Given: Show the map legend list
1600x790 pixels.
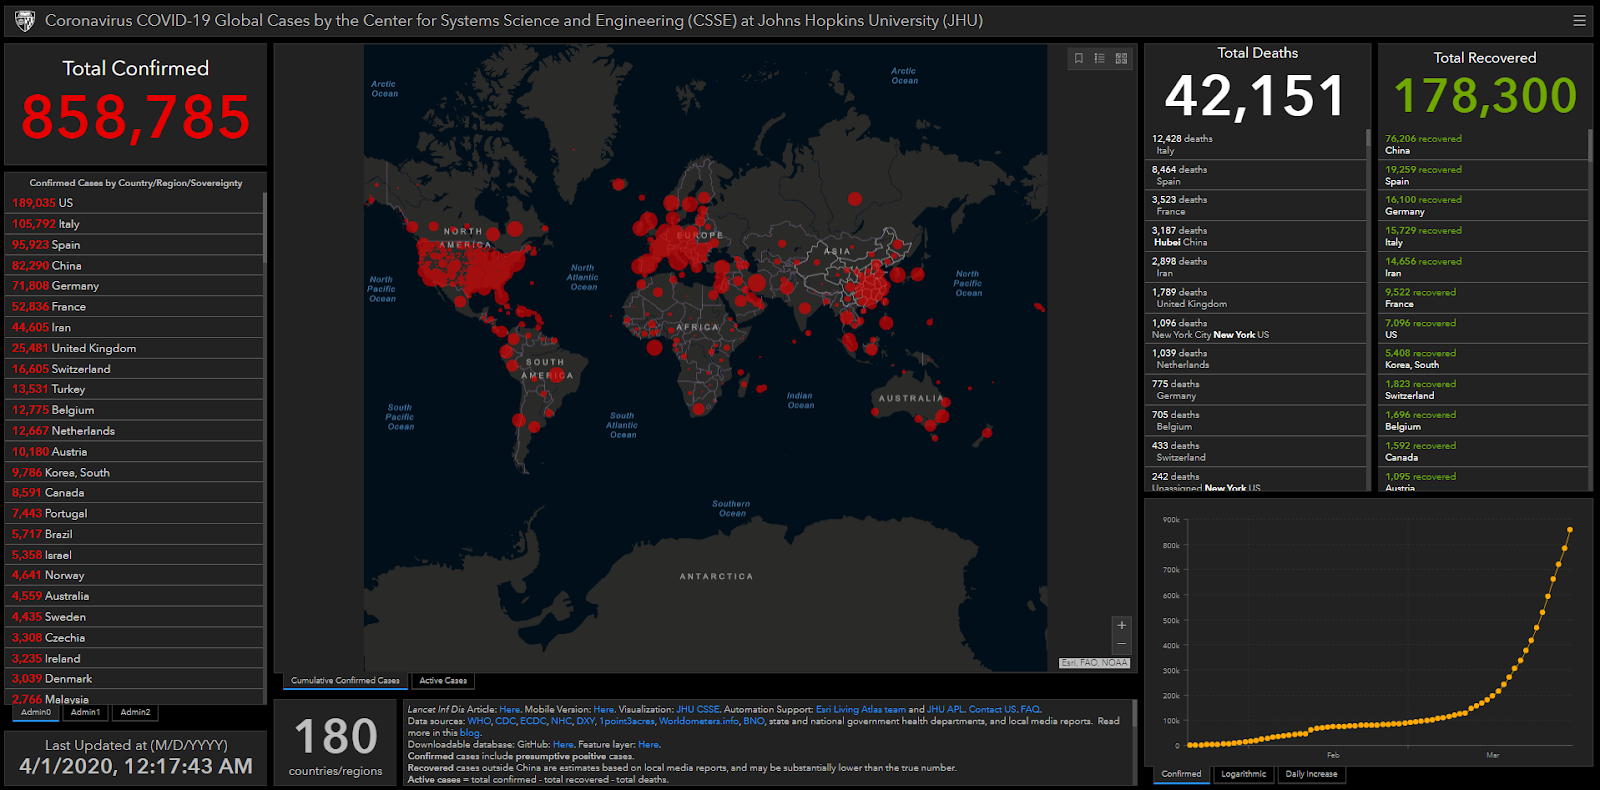Looking at the screenshot, I should (x=1099, y=58).
